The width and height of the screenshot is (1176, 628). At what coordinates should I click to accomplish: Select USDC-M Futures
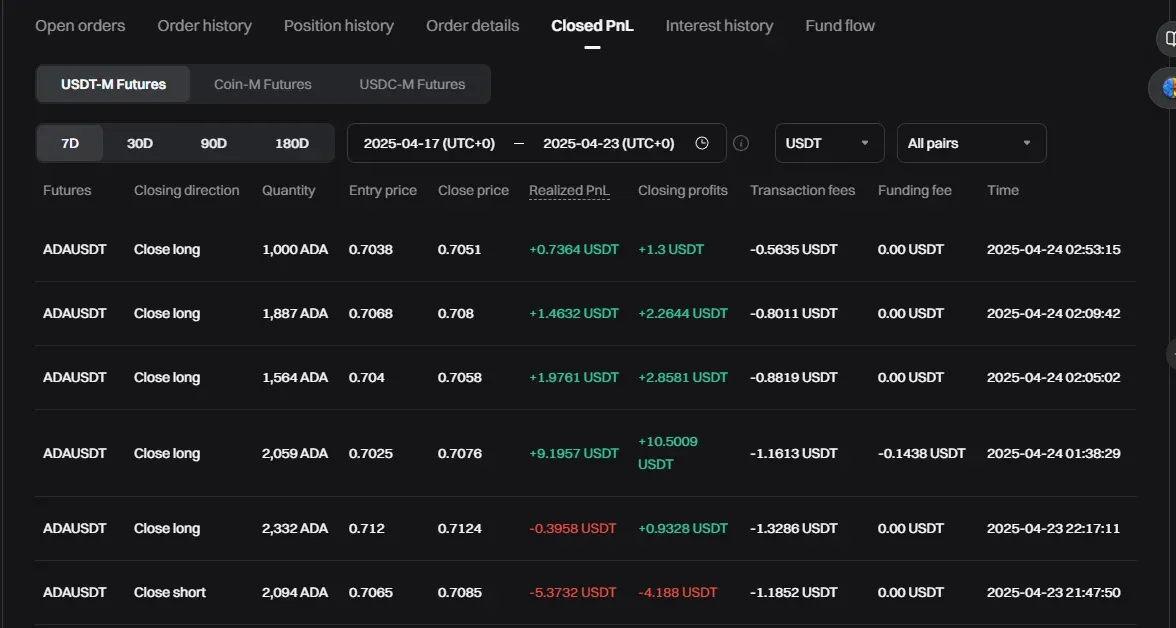[x=412, y=84]
